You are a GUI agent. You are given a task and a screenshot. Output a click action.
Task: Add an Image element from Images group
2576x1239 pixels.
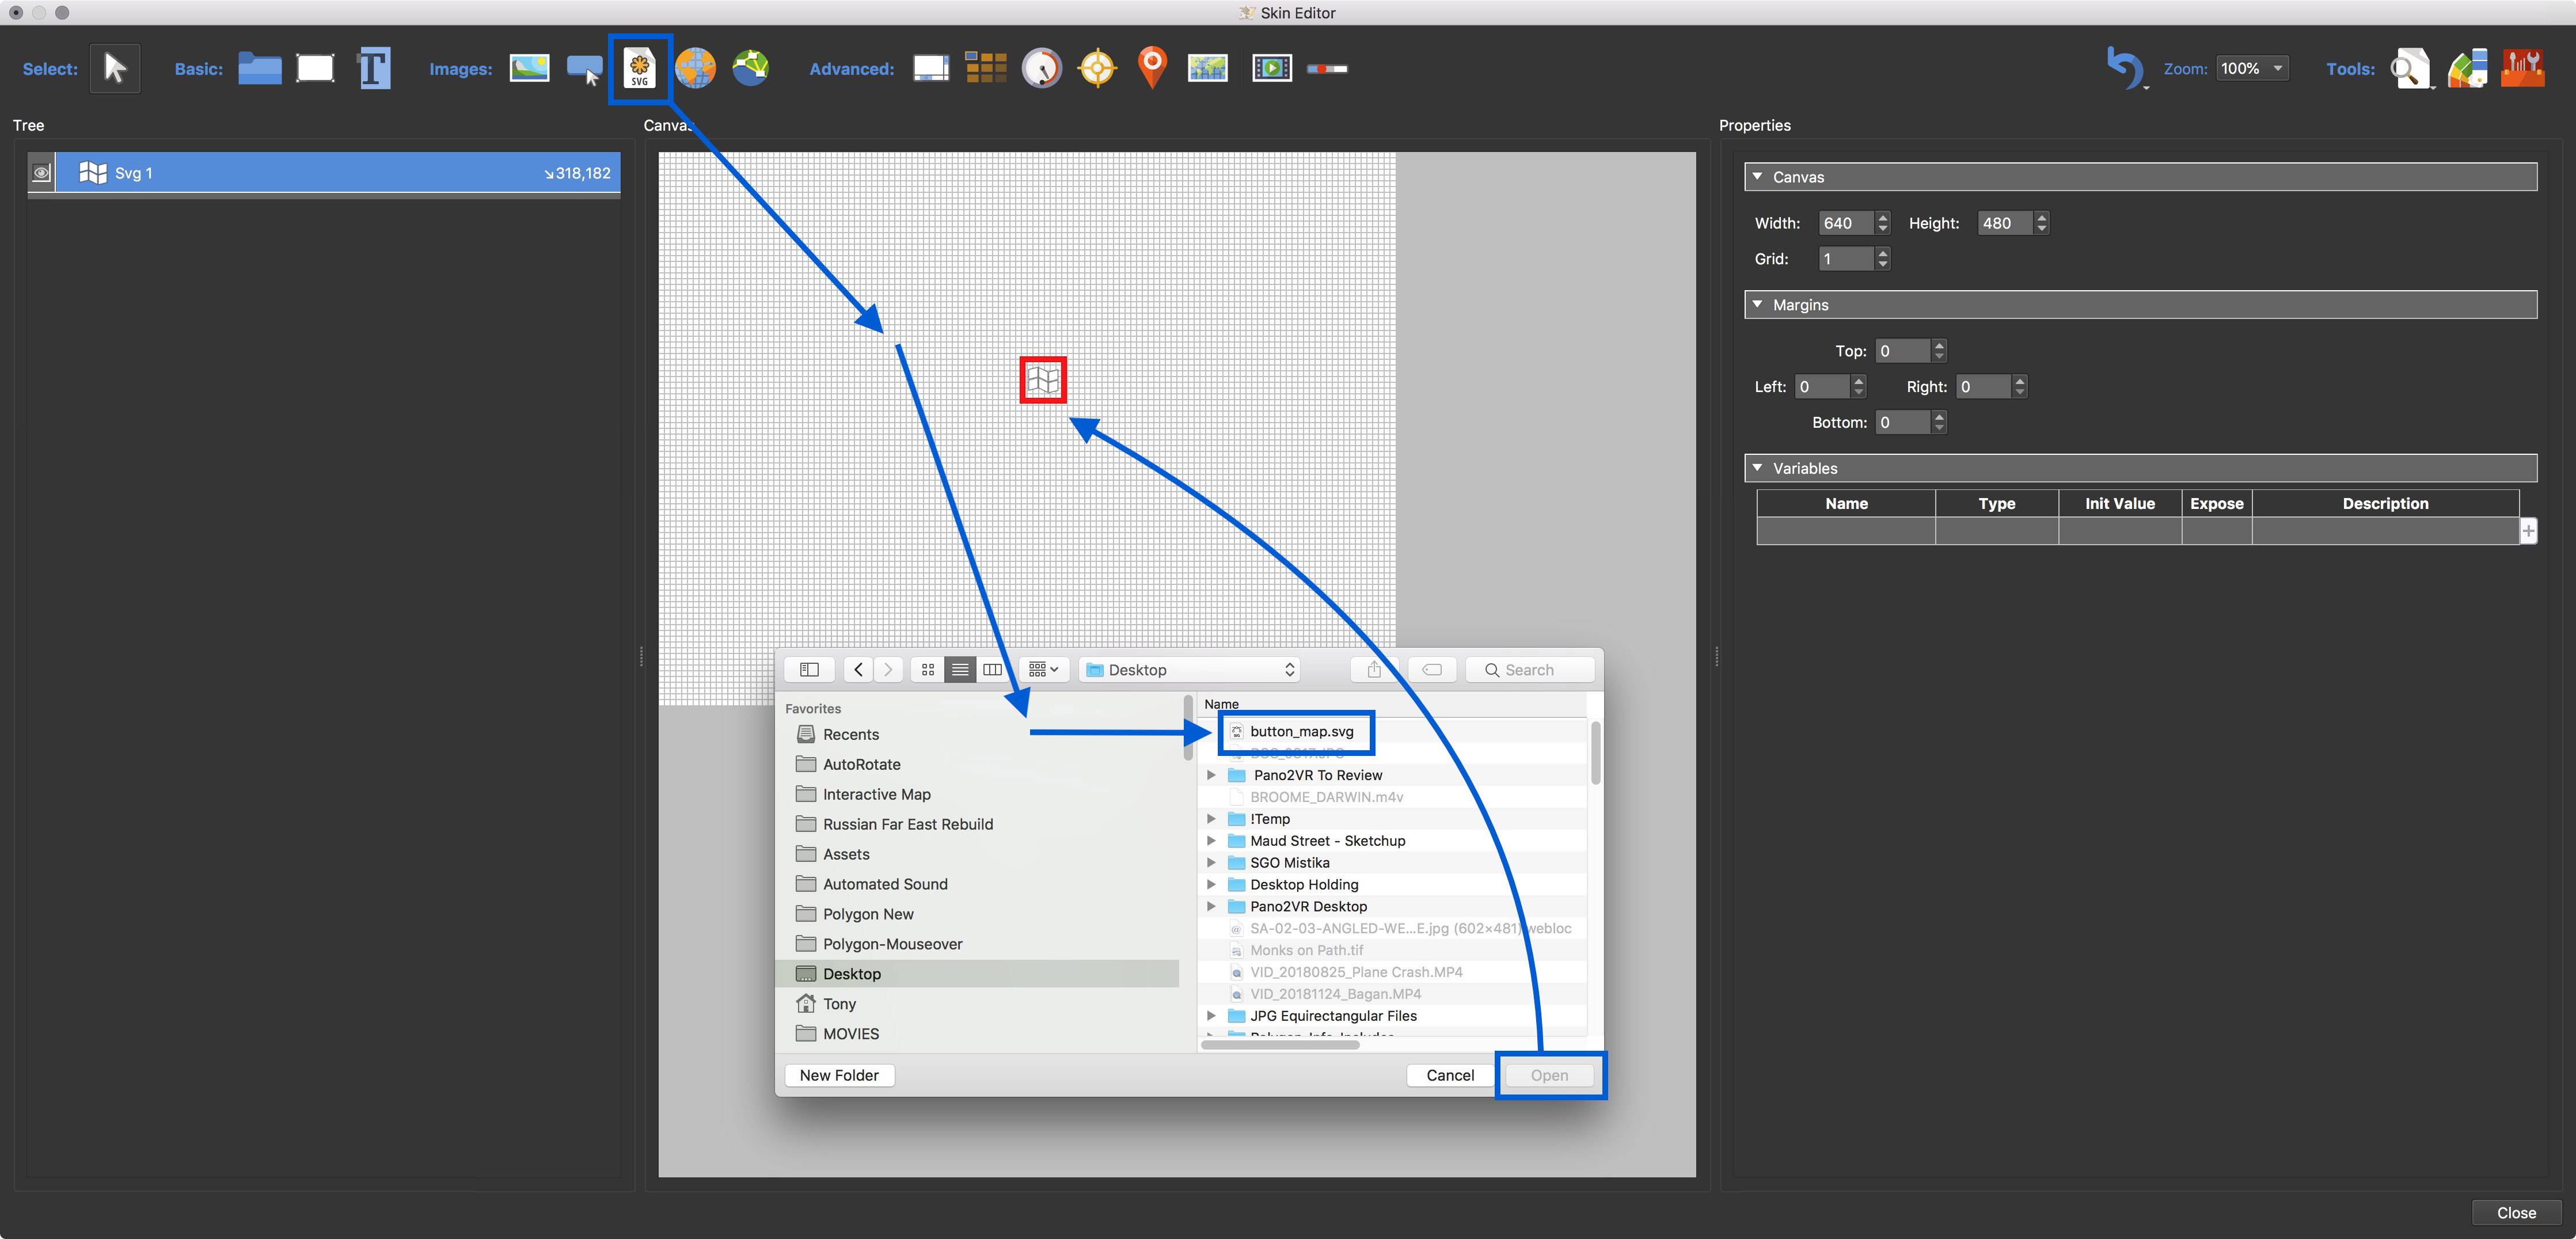click(529, 68)
